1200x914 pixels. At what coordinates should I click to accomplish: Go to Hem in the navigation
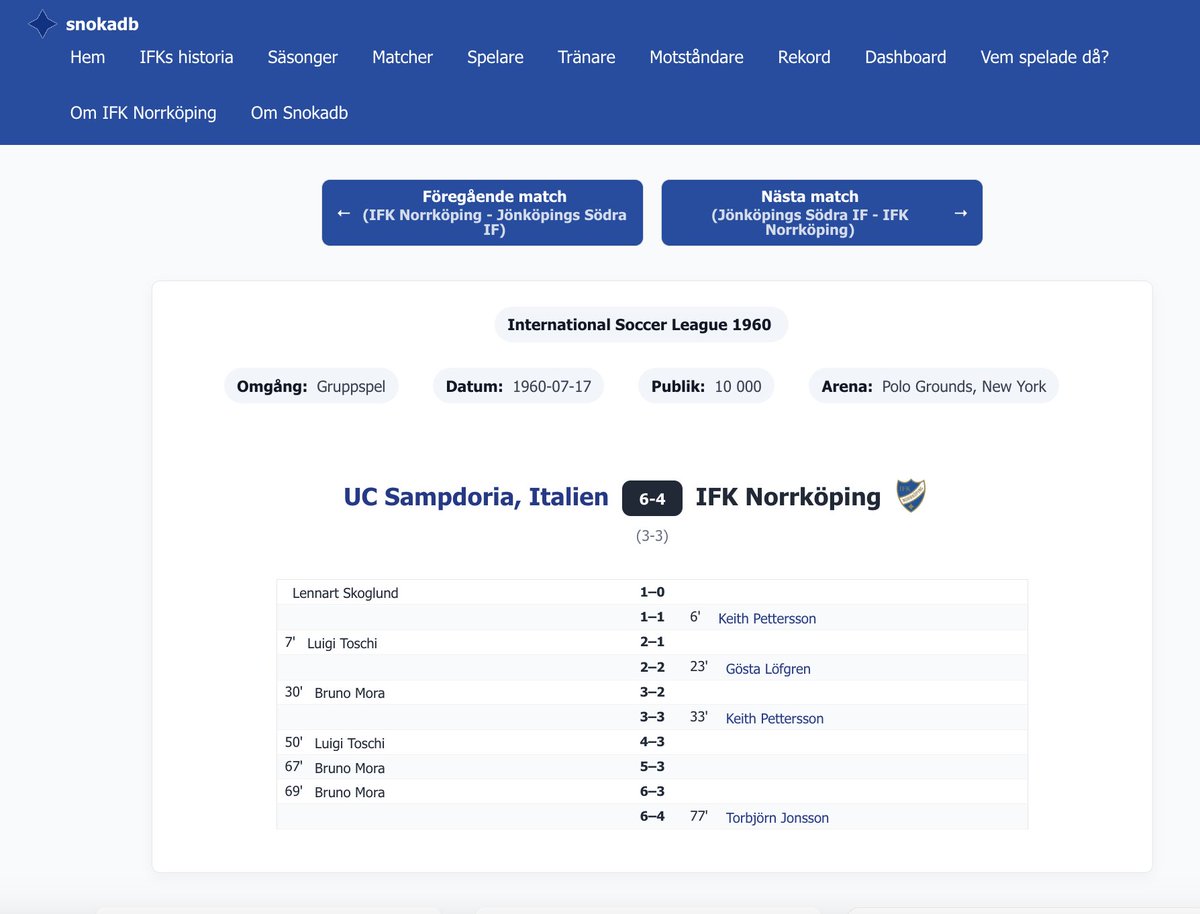click(88, 57)
